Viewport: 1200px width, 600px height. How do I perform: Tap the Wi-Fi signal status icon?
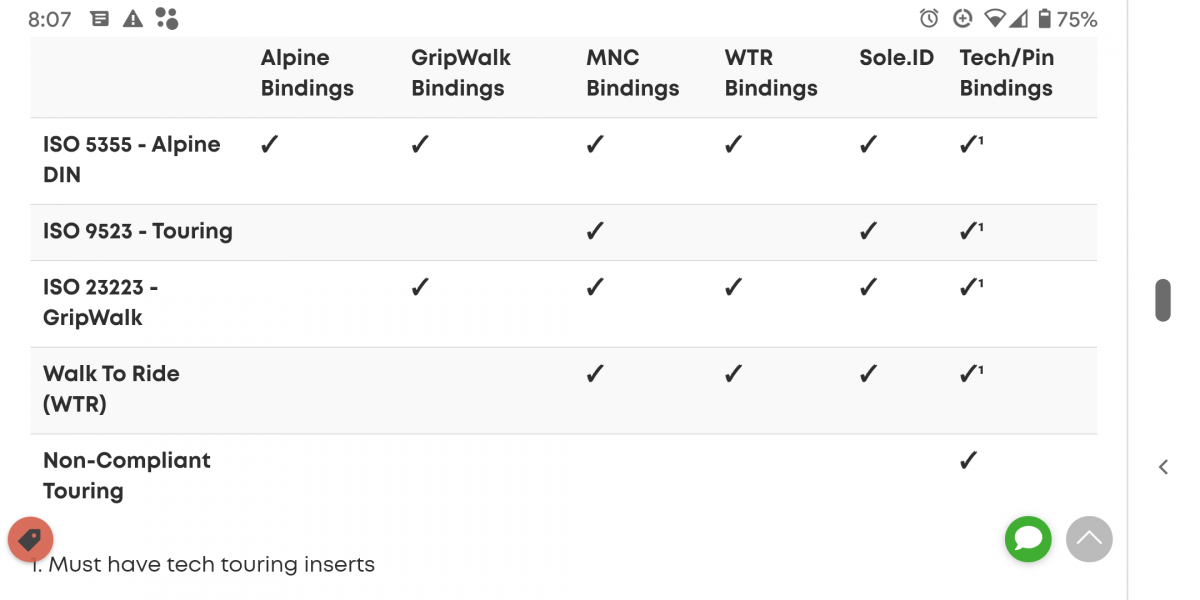pos(995,19)
